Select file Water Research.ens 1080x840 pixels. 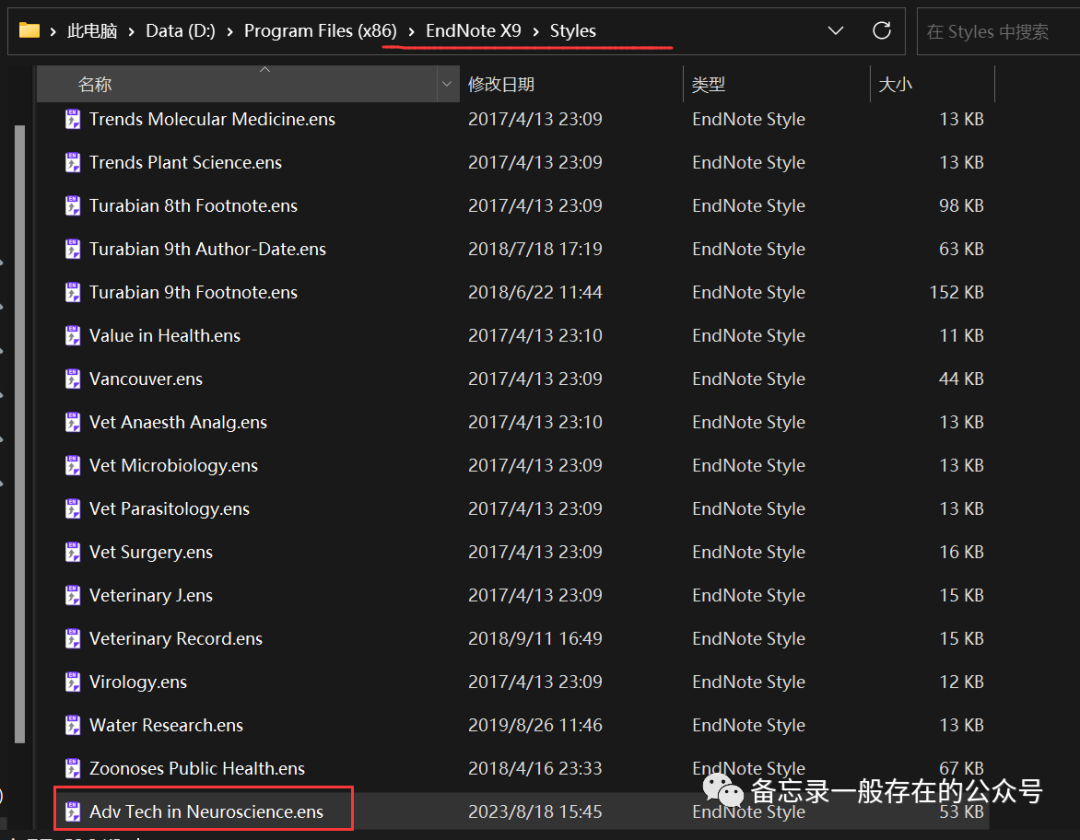click(x=166, y=725)
